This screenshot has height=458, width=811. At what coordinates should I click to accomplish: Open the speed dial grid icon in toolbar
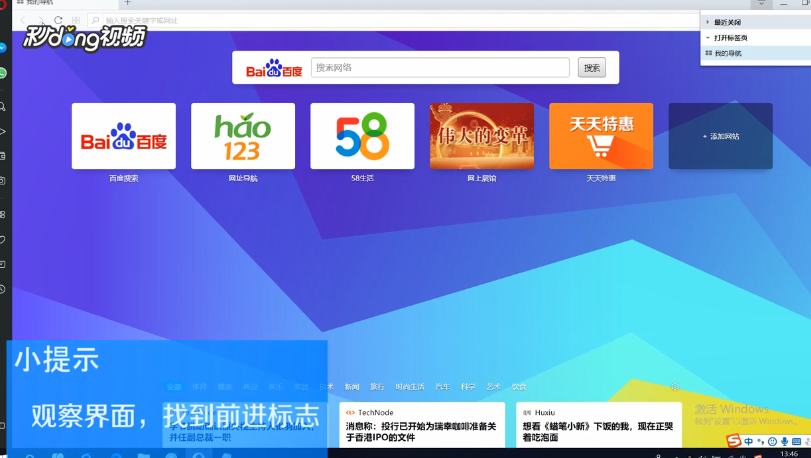pyautogui.click(x=76, y=20)
